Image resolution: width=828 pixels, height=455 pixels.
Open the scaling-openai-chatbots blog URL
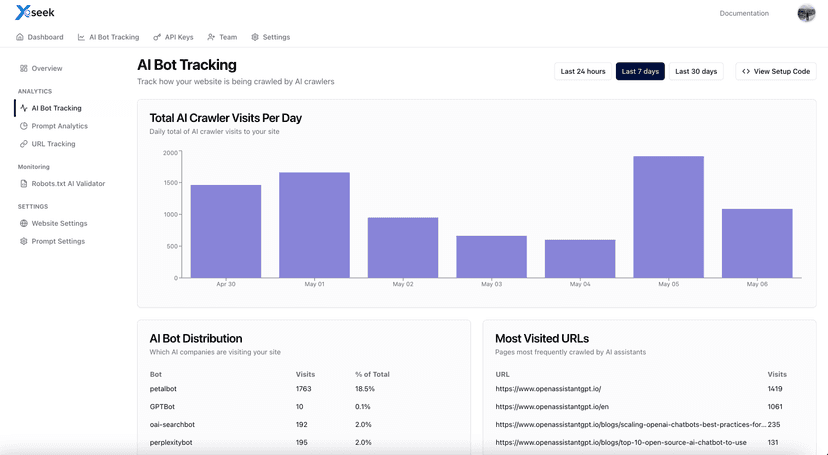(631, 424)
